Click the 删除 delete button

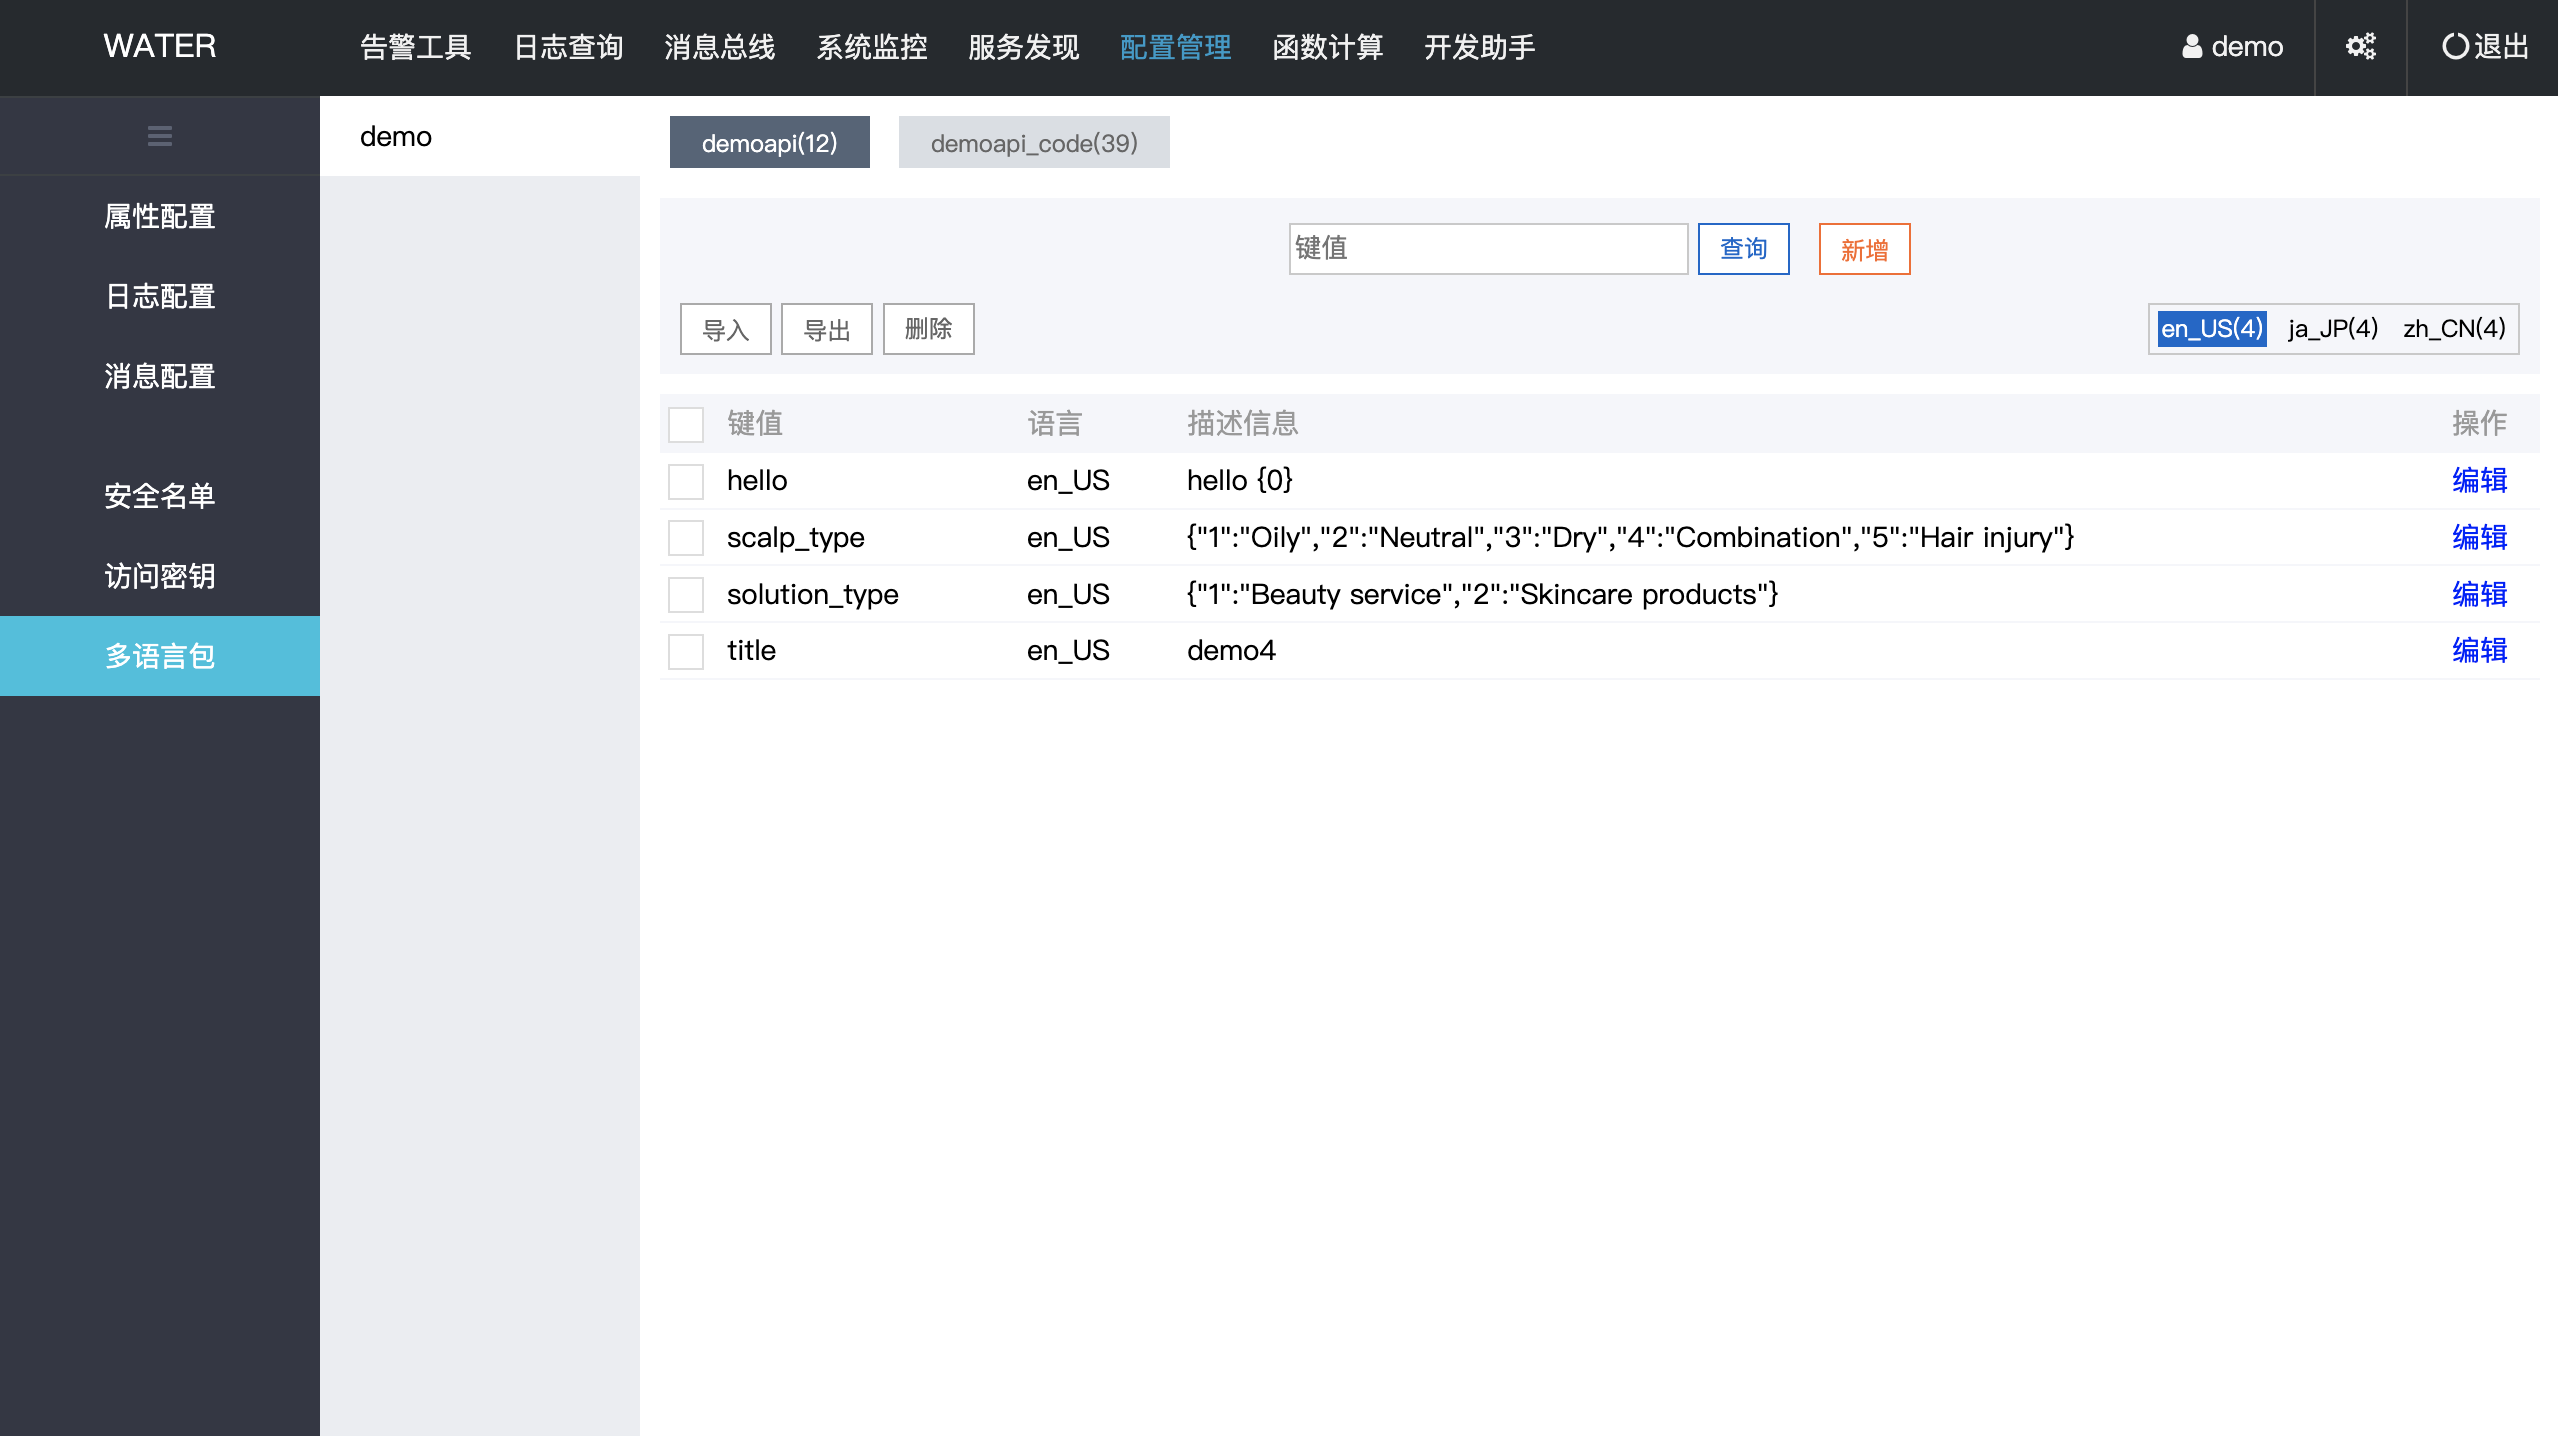pos(929,329)
